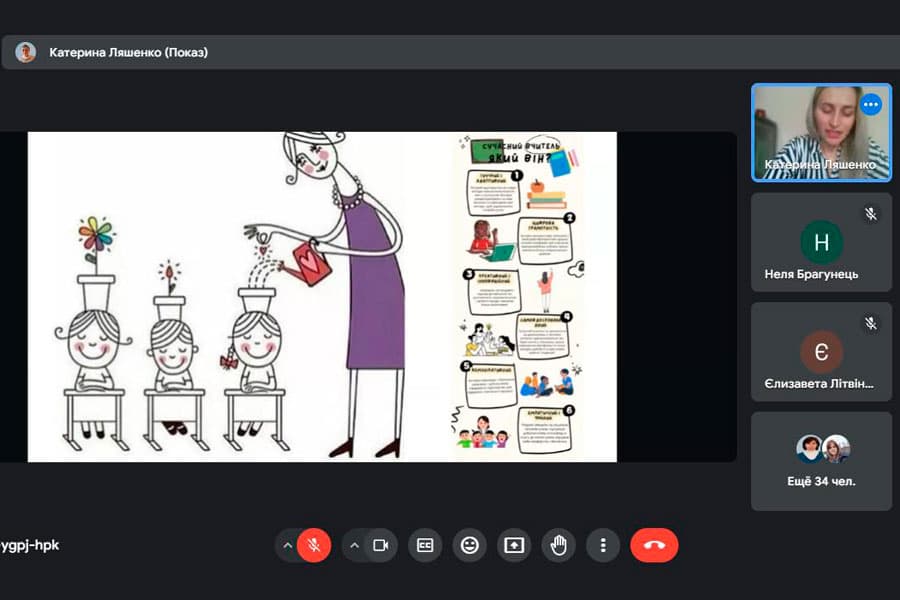
Task: Start presenting your screen
Action: tap(514, 545)
